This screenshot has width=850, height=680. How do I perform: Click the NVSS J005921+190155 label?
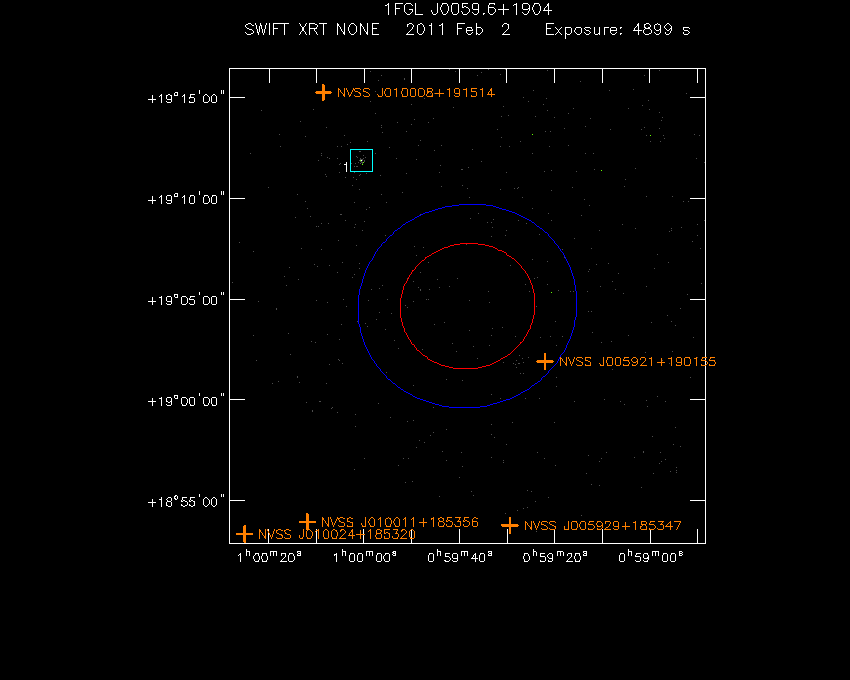click(x=638, y=362)
